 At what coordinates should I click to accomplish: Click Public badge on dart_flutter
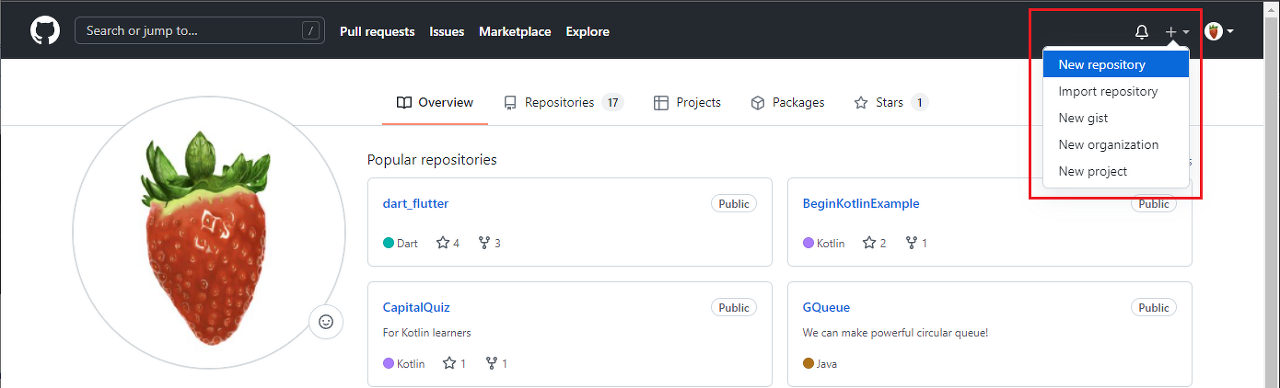(734, 203)
